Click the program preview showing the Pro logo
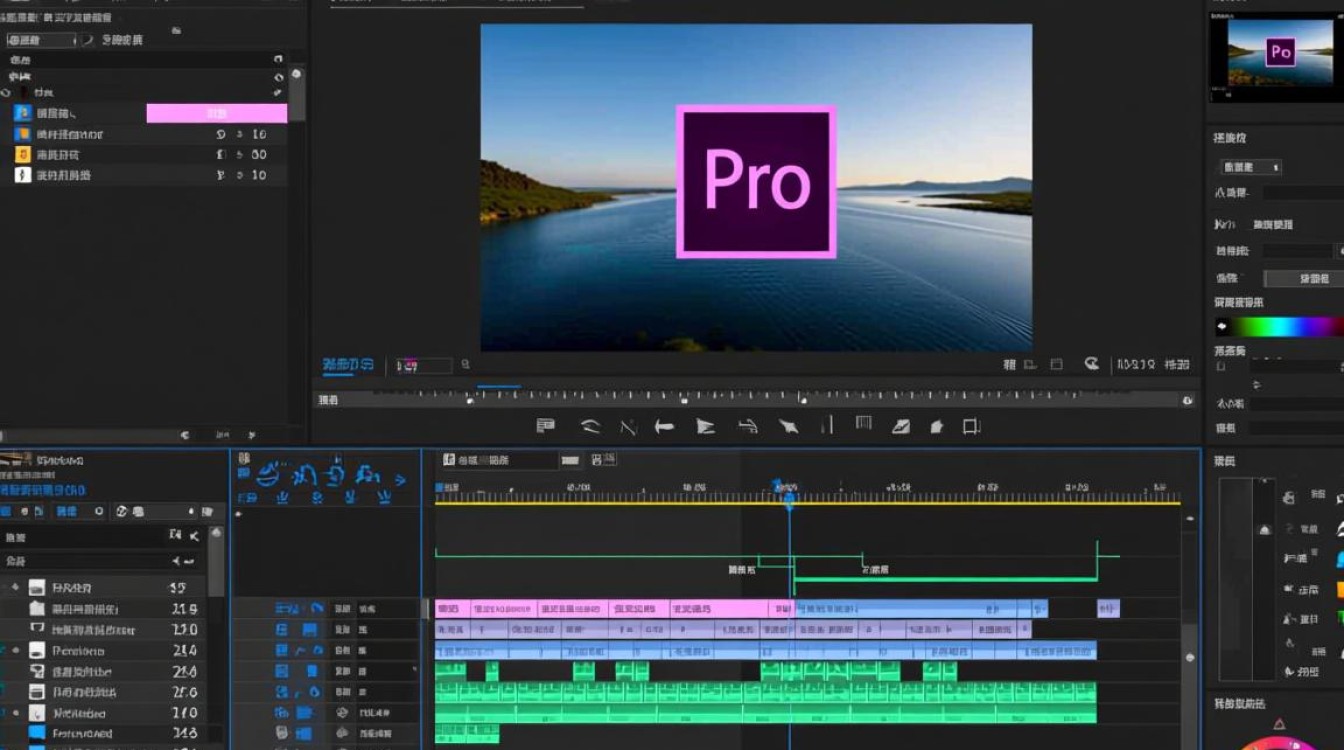Screen dimensions: 1344x750 click(756, 187)
